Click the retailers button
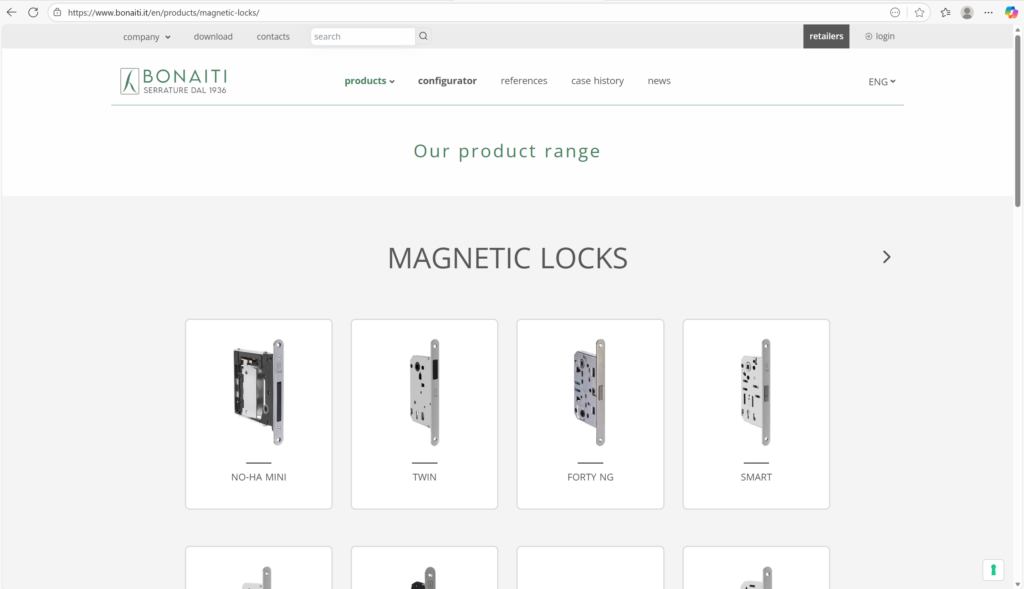 pos(826,36)
